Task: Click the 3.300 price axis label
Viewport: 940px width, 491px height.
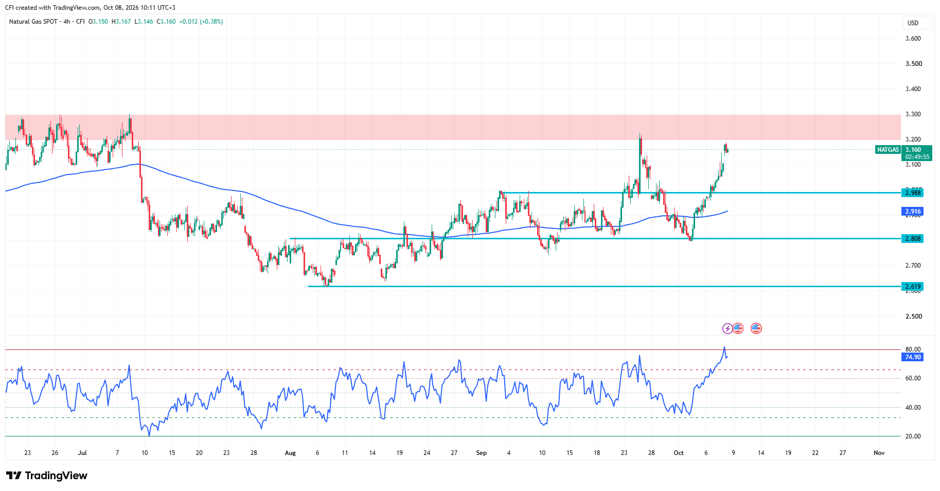Action: pos(913,114)
